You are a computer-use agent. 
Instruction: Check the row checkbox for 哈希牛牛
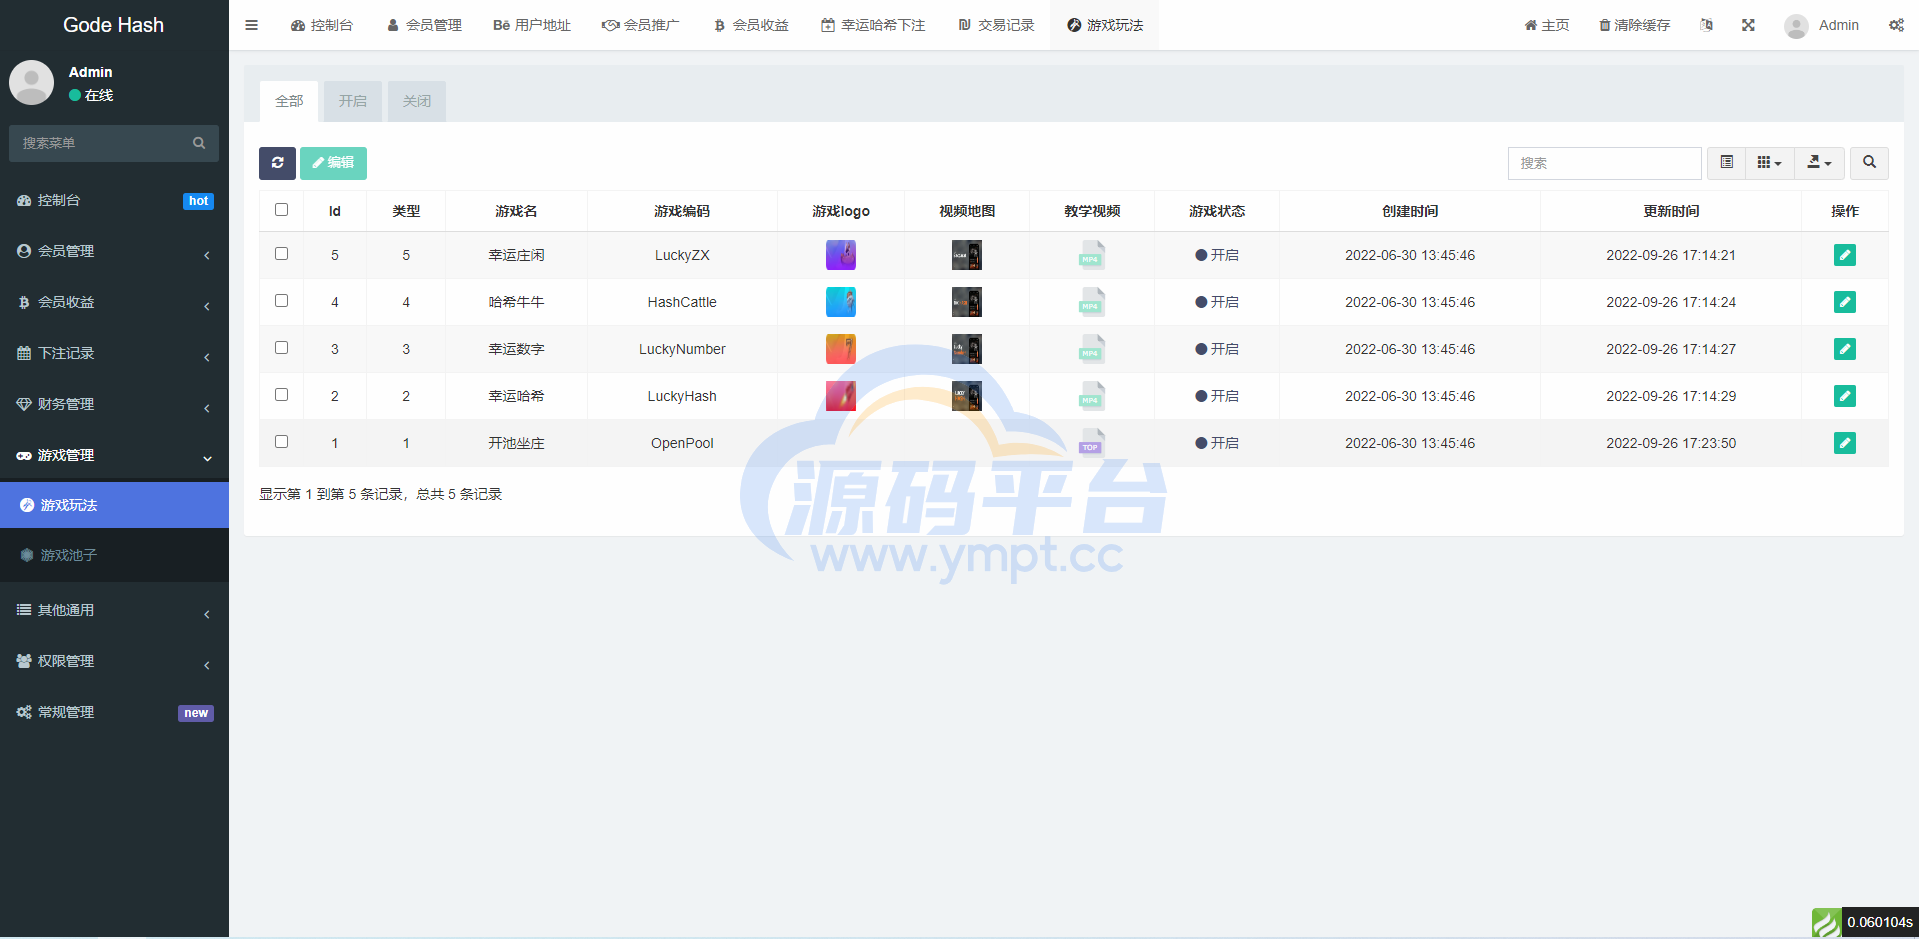coord(281,301)
